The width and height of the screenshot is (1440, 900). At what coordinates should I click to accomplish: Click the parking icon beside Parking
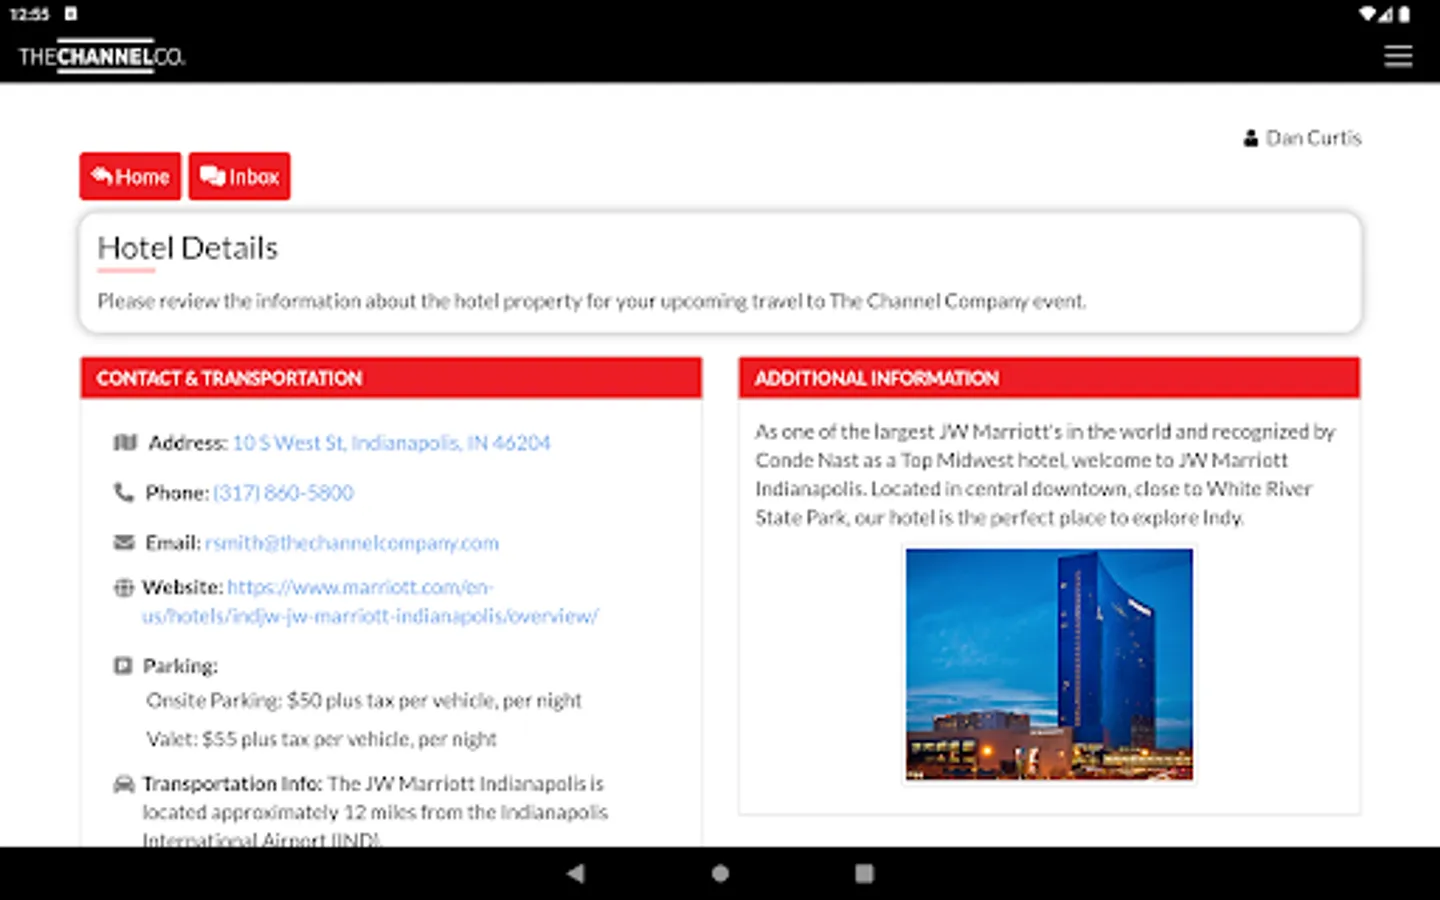123,665
